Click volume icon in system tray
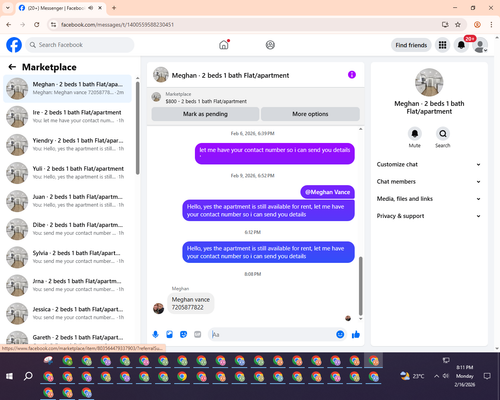The width and height of the screenshot is (500, 400). [446, 376]
